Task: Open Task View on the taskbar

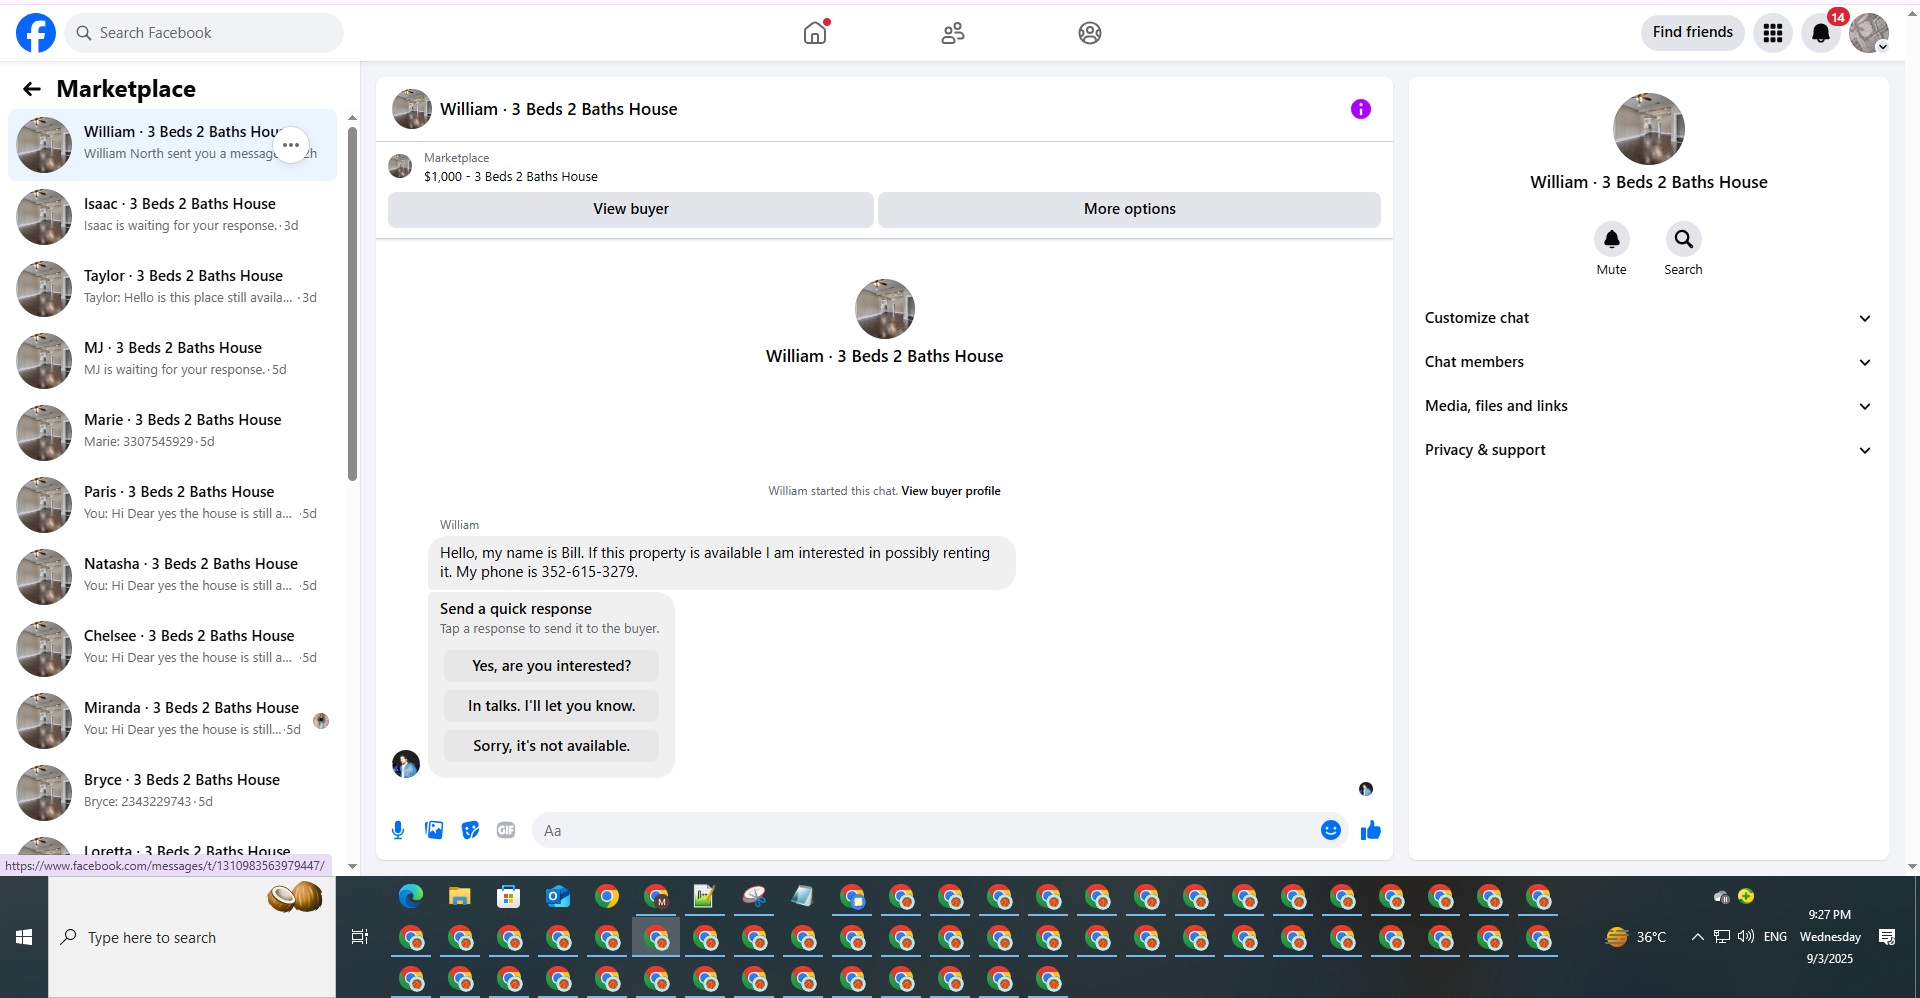Action: click(x=360, y=937)
